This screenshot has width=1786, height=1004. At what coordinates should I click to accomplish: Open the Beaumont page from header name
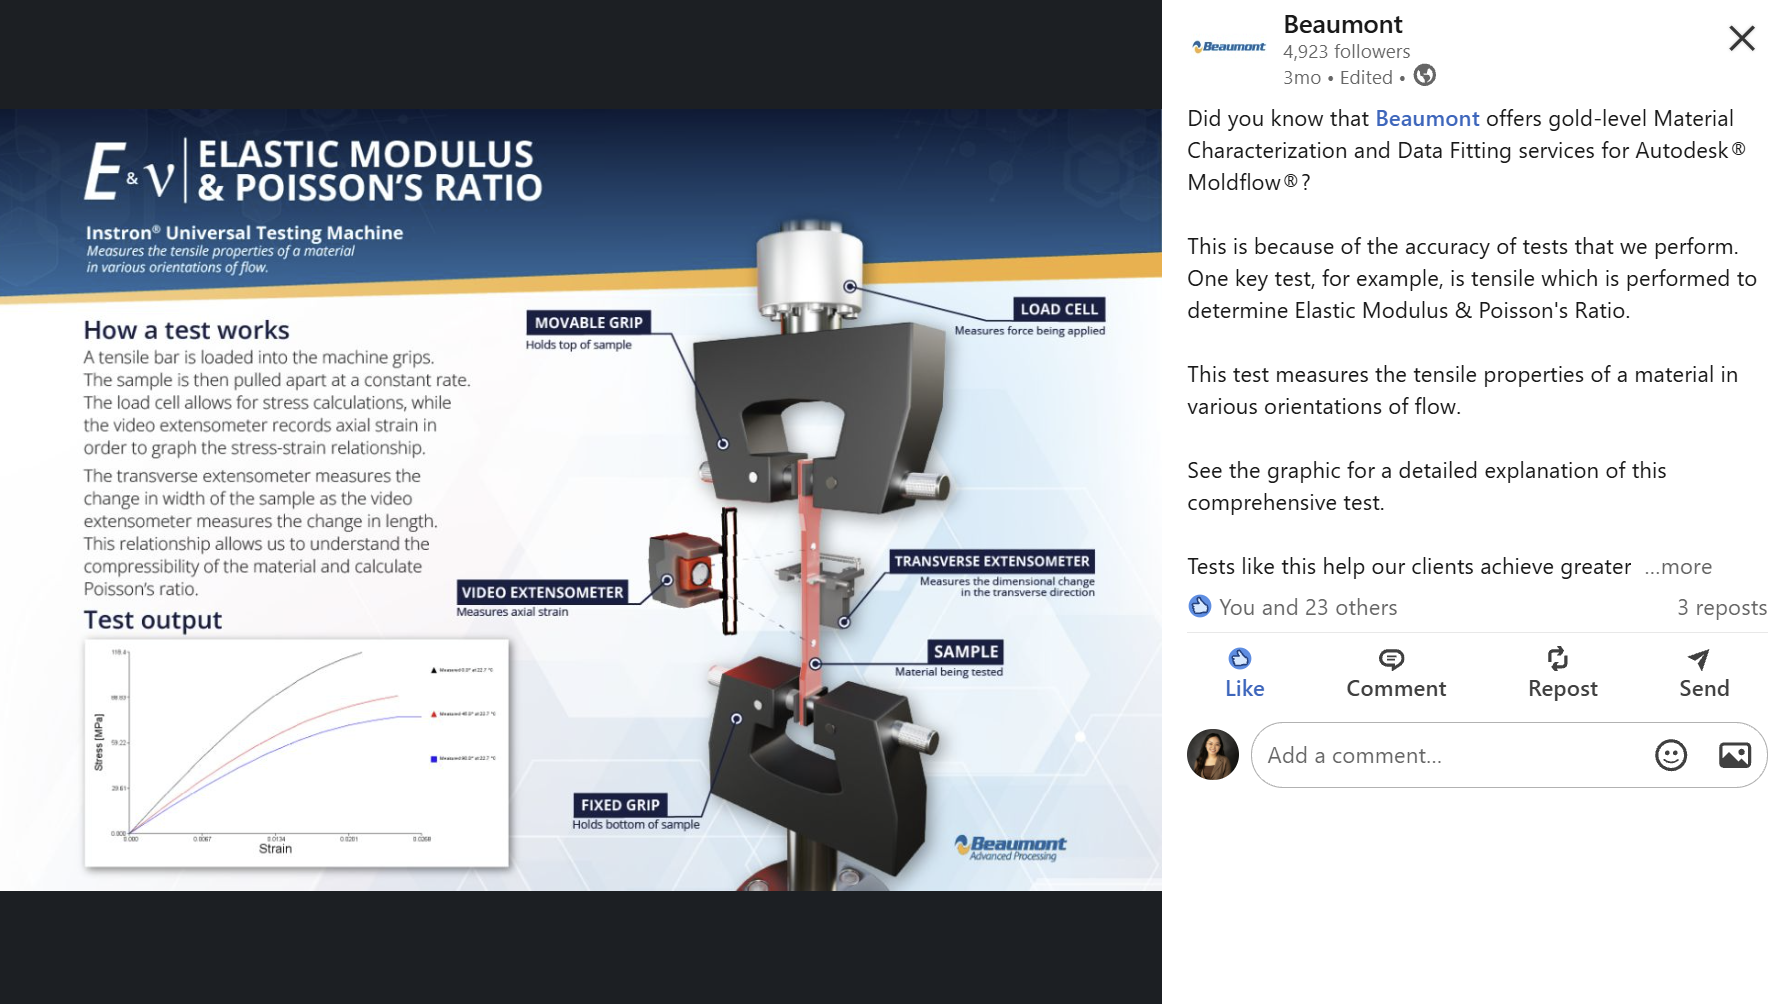(x=1342, y=24)
